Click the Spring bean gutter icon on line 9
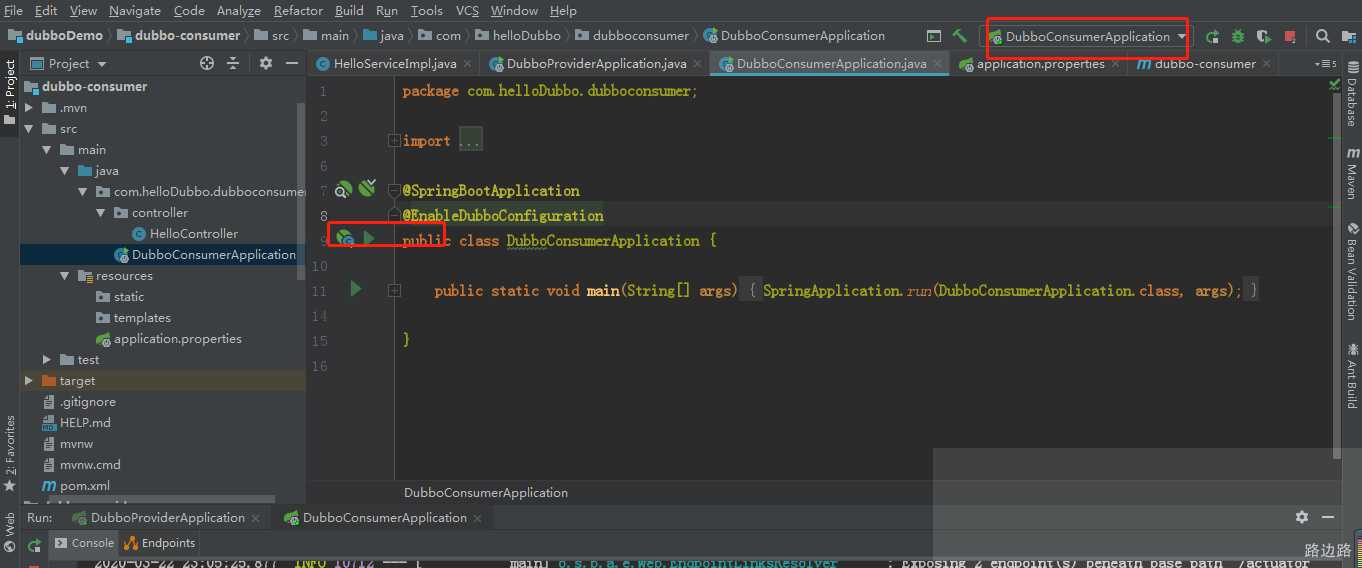 tap(345, 238)
